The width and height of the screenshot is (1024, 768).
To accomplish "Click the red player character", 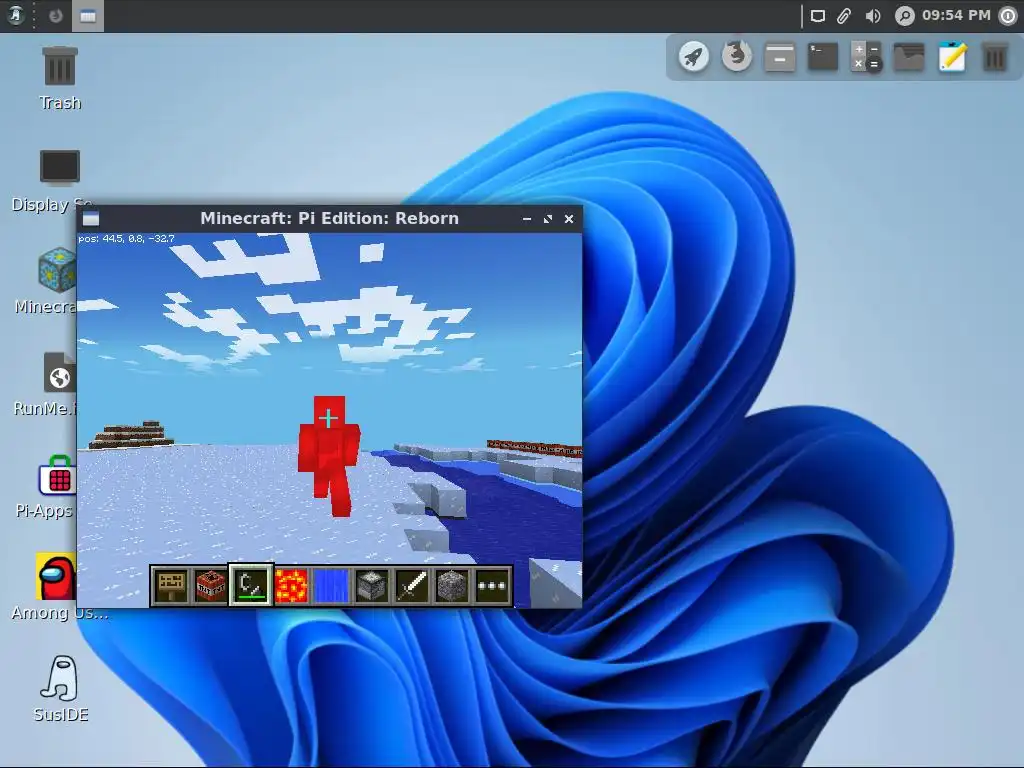I will 328,455.
